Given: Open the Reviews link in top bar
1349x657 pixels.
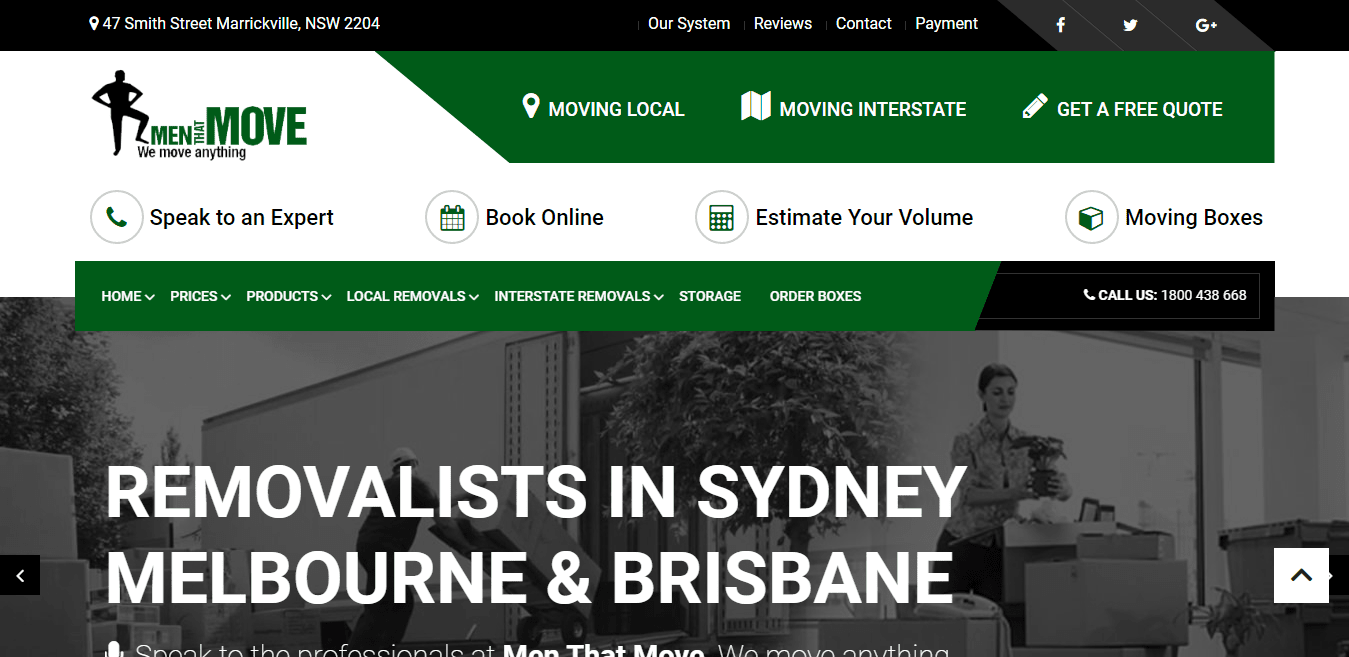Looking at the screenshot, I should pos(782,24).
